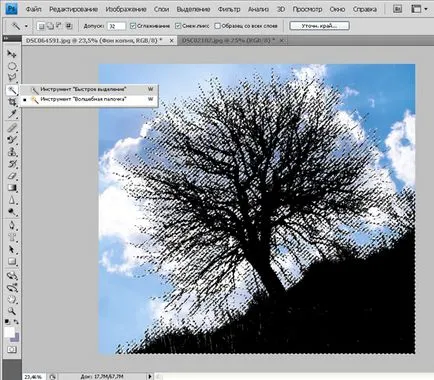Select the Elliptical Marquee tool
The height and width of the screenshot is (380, 434).
pos(12,66)
